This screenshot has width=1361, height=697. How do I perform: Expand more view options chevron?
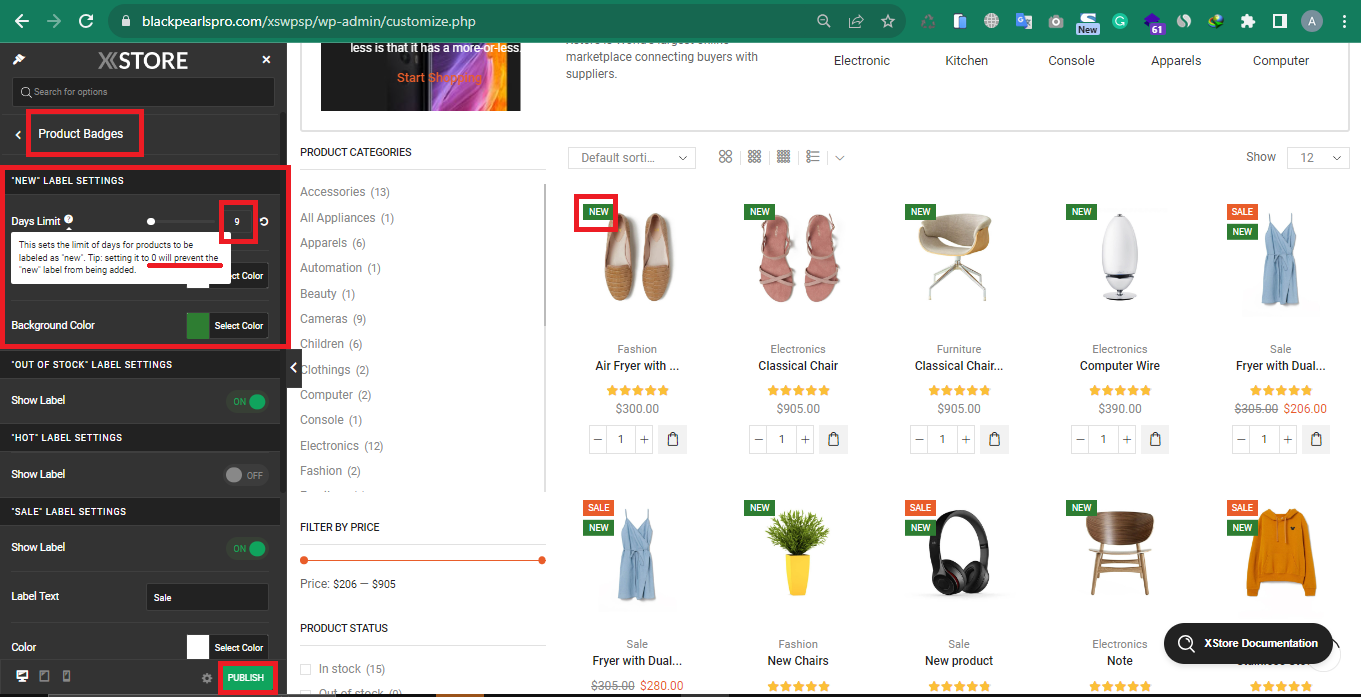point(839,158)
